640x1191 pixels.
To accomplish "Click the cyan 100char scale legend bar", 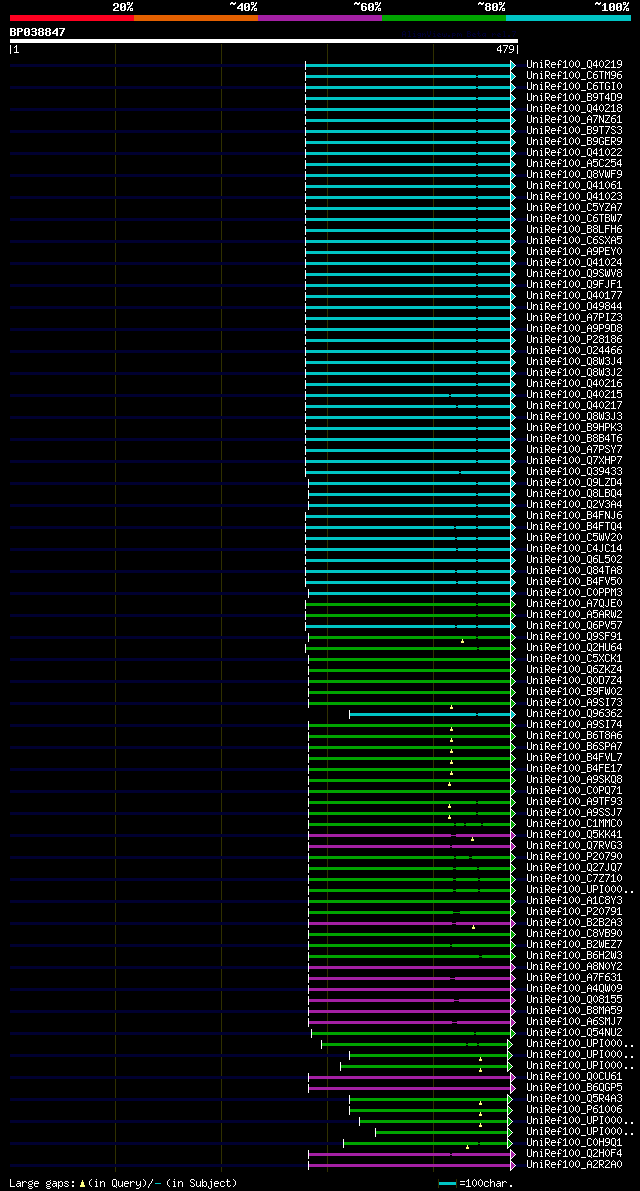I will 448,1183.
